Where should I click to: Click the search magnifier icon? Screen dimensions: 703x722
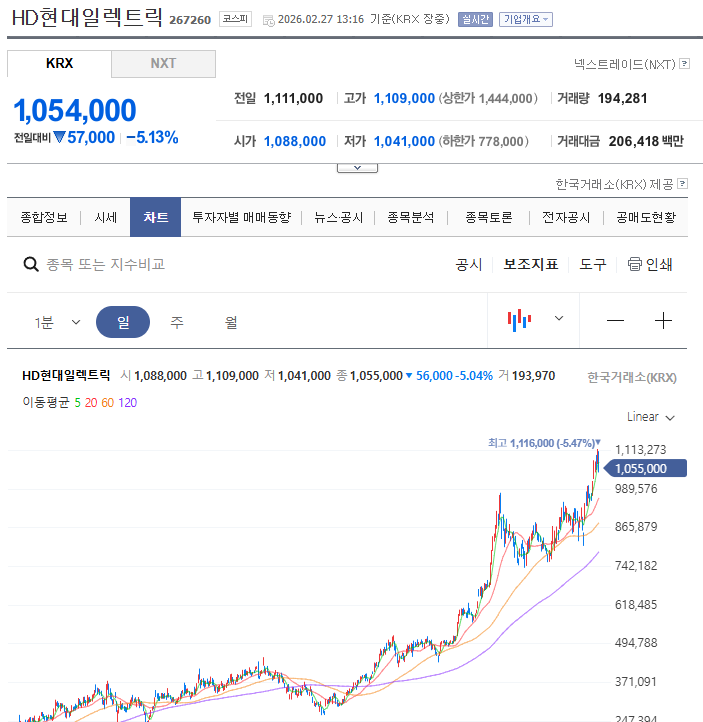(31, 264)
